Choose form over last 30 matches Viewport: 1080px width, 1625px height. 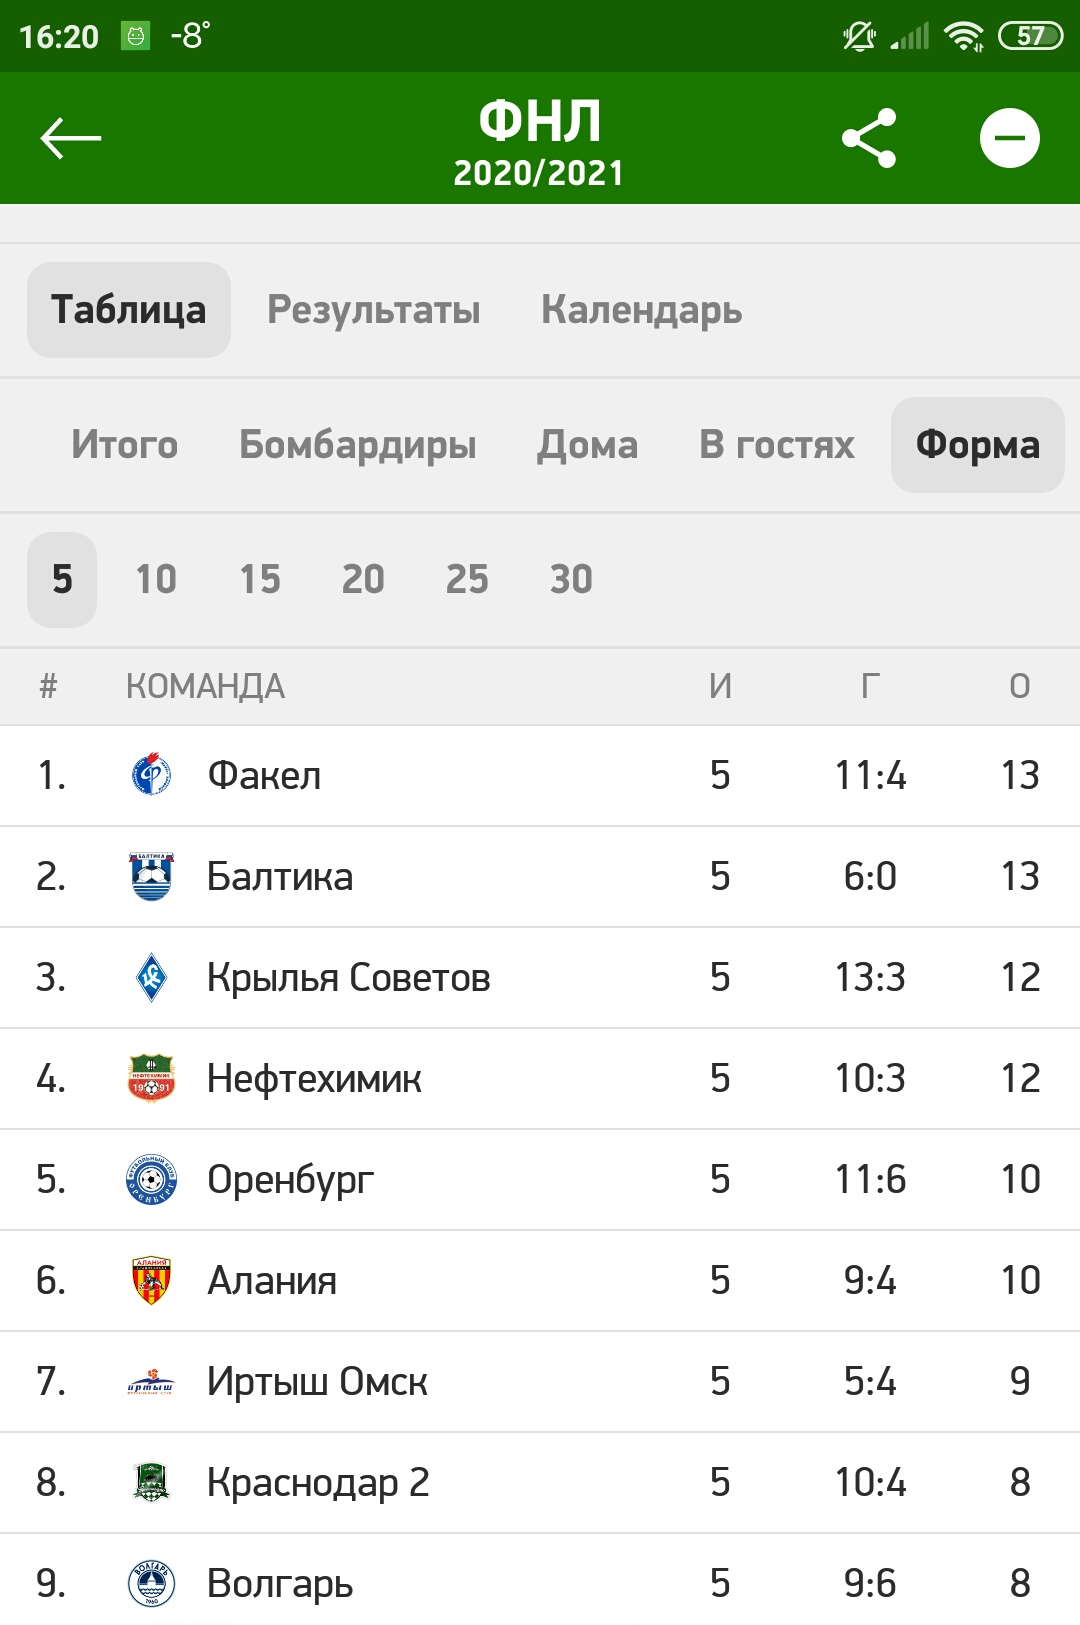tap(571, 579)
